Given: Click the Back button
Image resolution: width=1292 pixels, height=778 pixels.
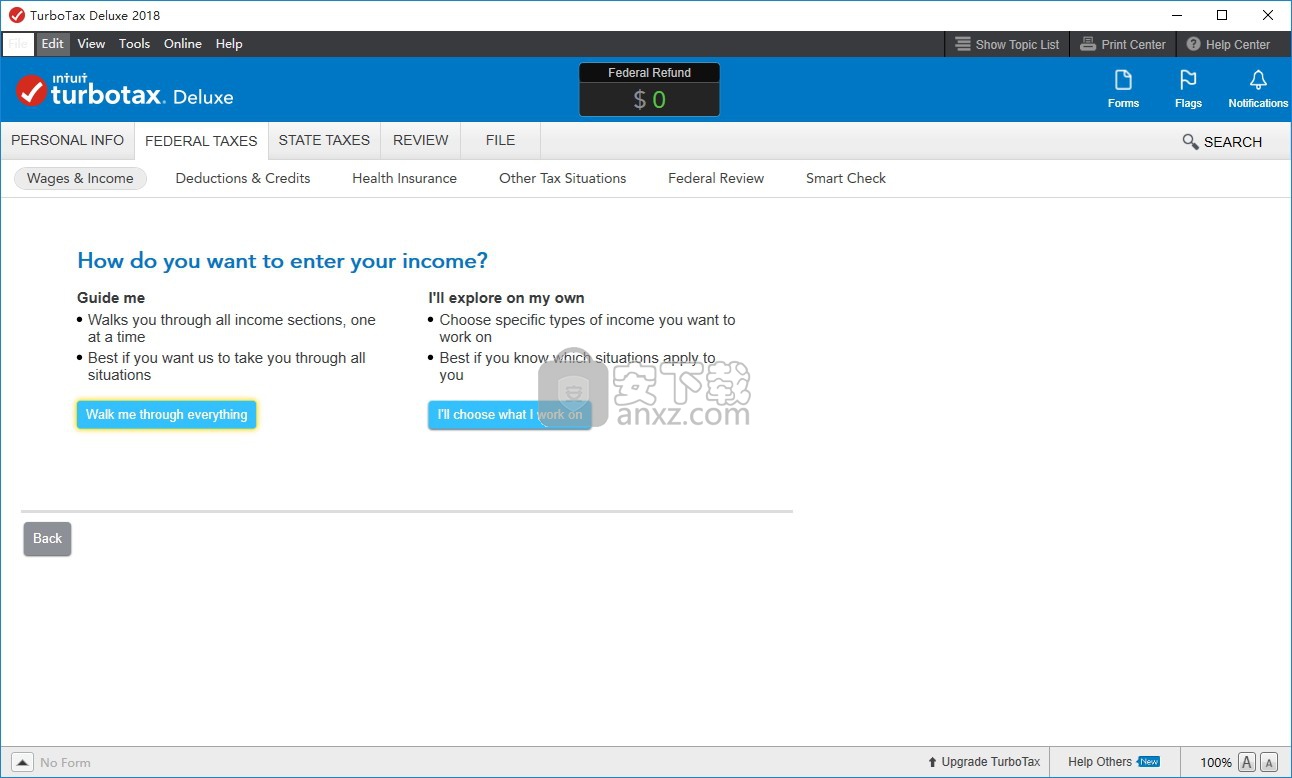Looking at the screenshot, I should [47, 539].
